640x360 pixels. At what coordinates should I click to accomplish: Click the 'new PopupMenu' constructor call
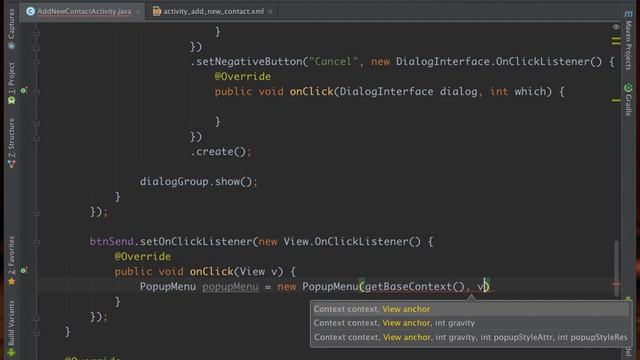click(318, 287)
